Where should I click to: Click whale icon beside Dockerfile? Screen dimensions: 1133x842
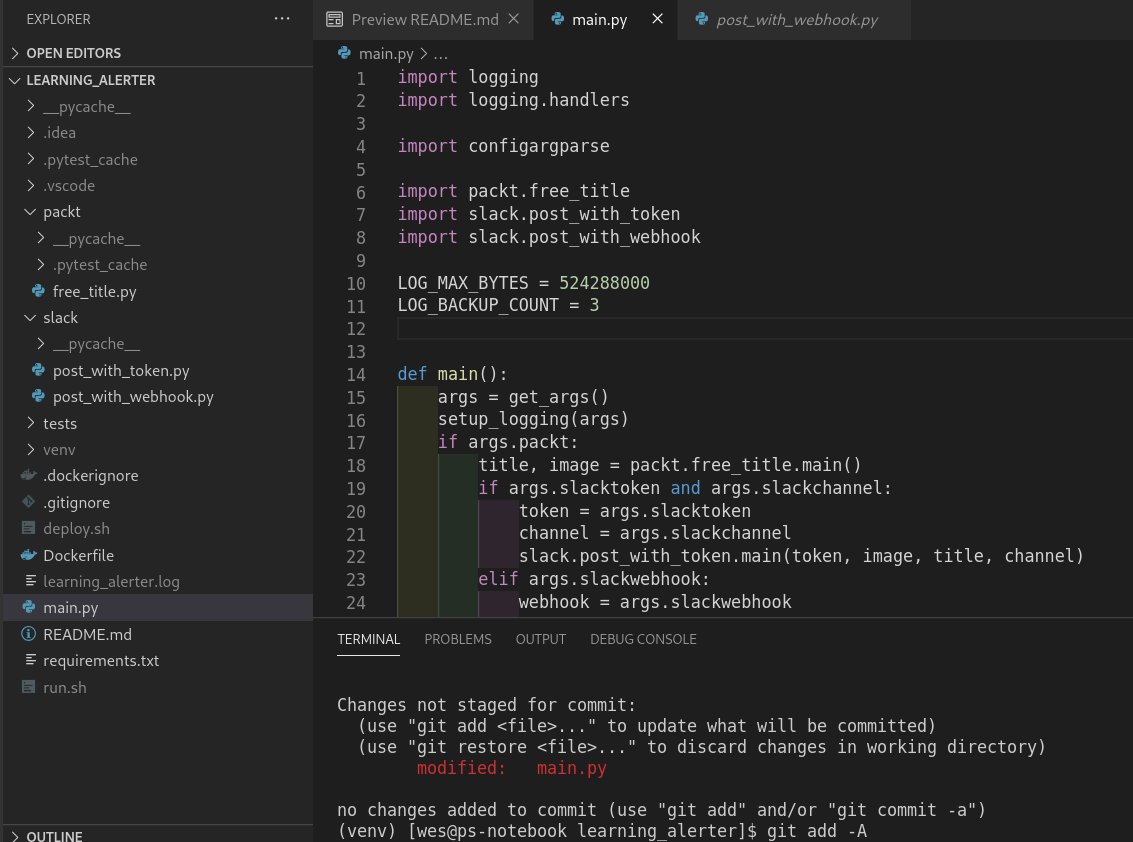pyautogui.click(x=29, y=555)
